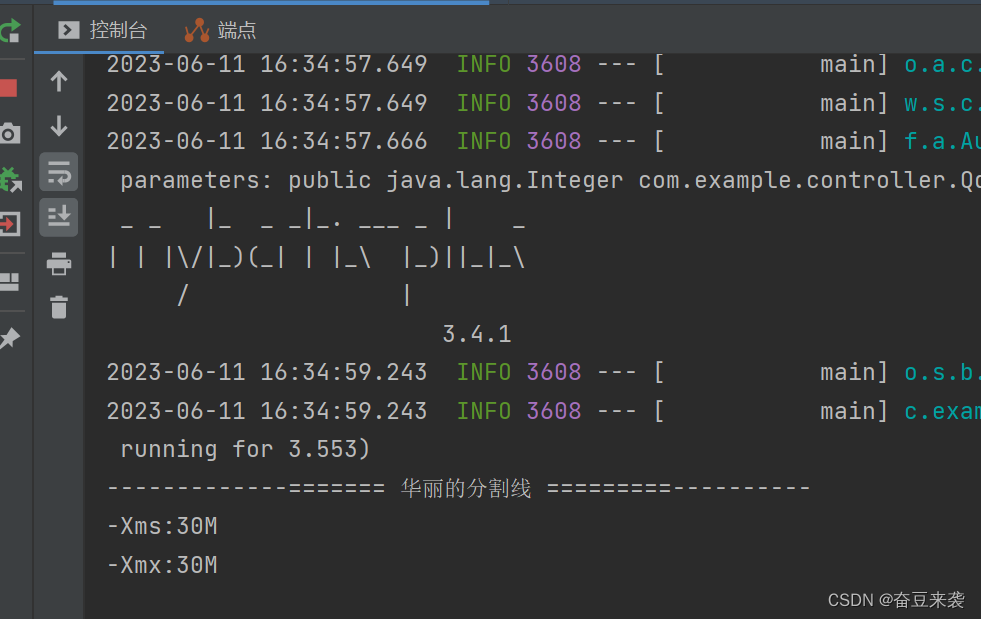Toggle the pin tab icon
Viewport: 981px width, 619px height.
(9, 339)
